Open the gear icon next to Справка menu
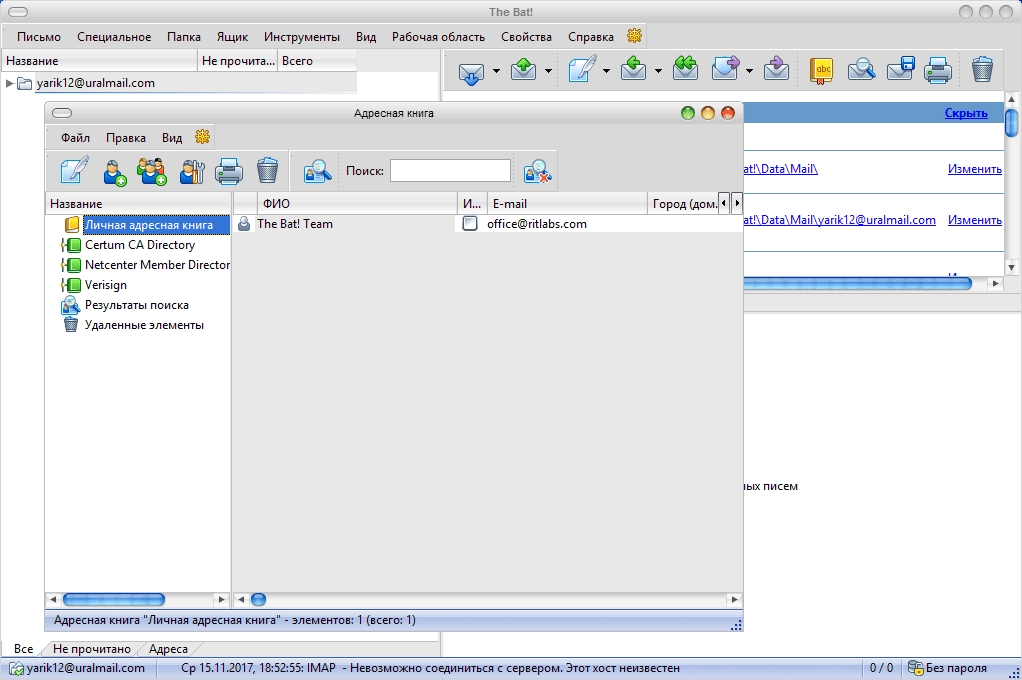This screenshot has height=680, width=1022. pos(634,36)
